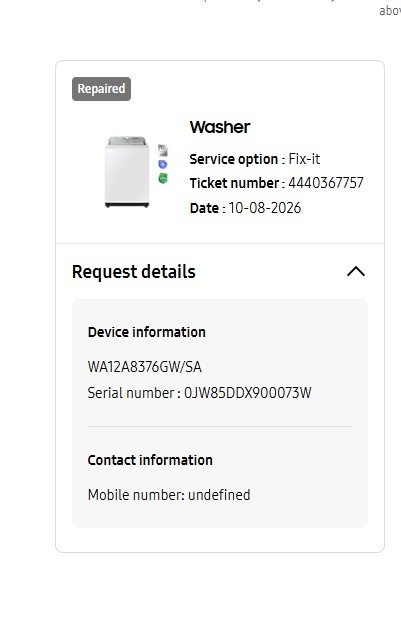Select ticket number 4440367757
Image resolution: width=401 pixels, height=639 pixels.
(326, 183)
